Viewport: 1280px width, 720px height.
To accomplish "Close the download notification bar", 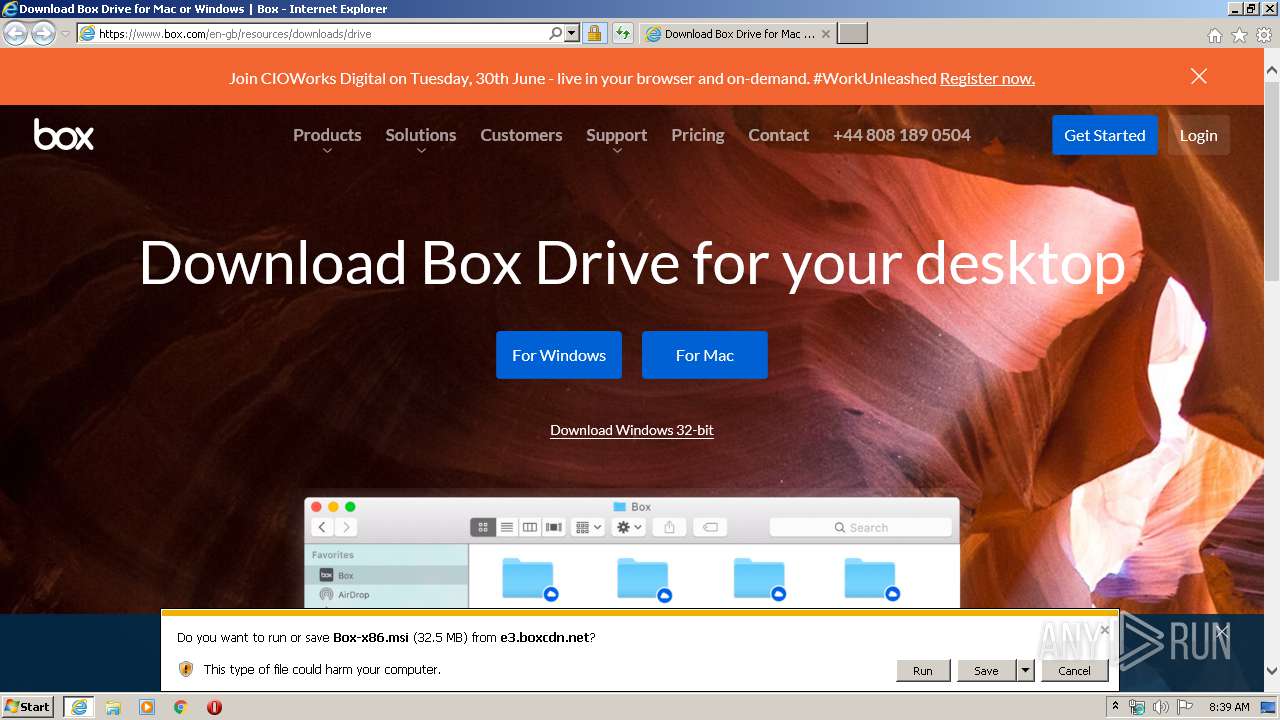I will point(1104,630).
